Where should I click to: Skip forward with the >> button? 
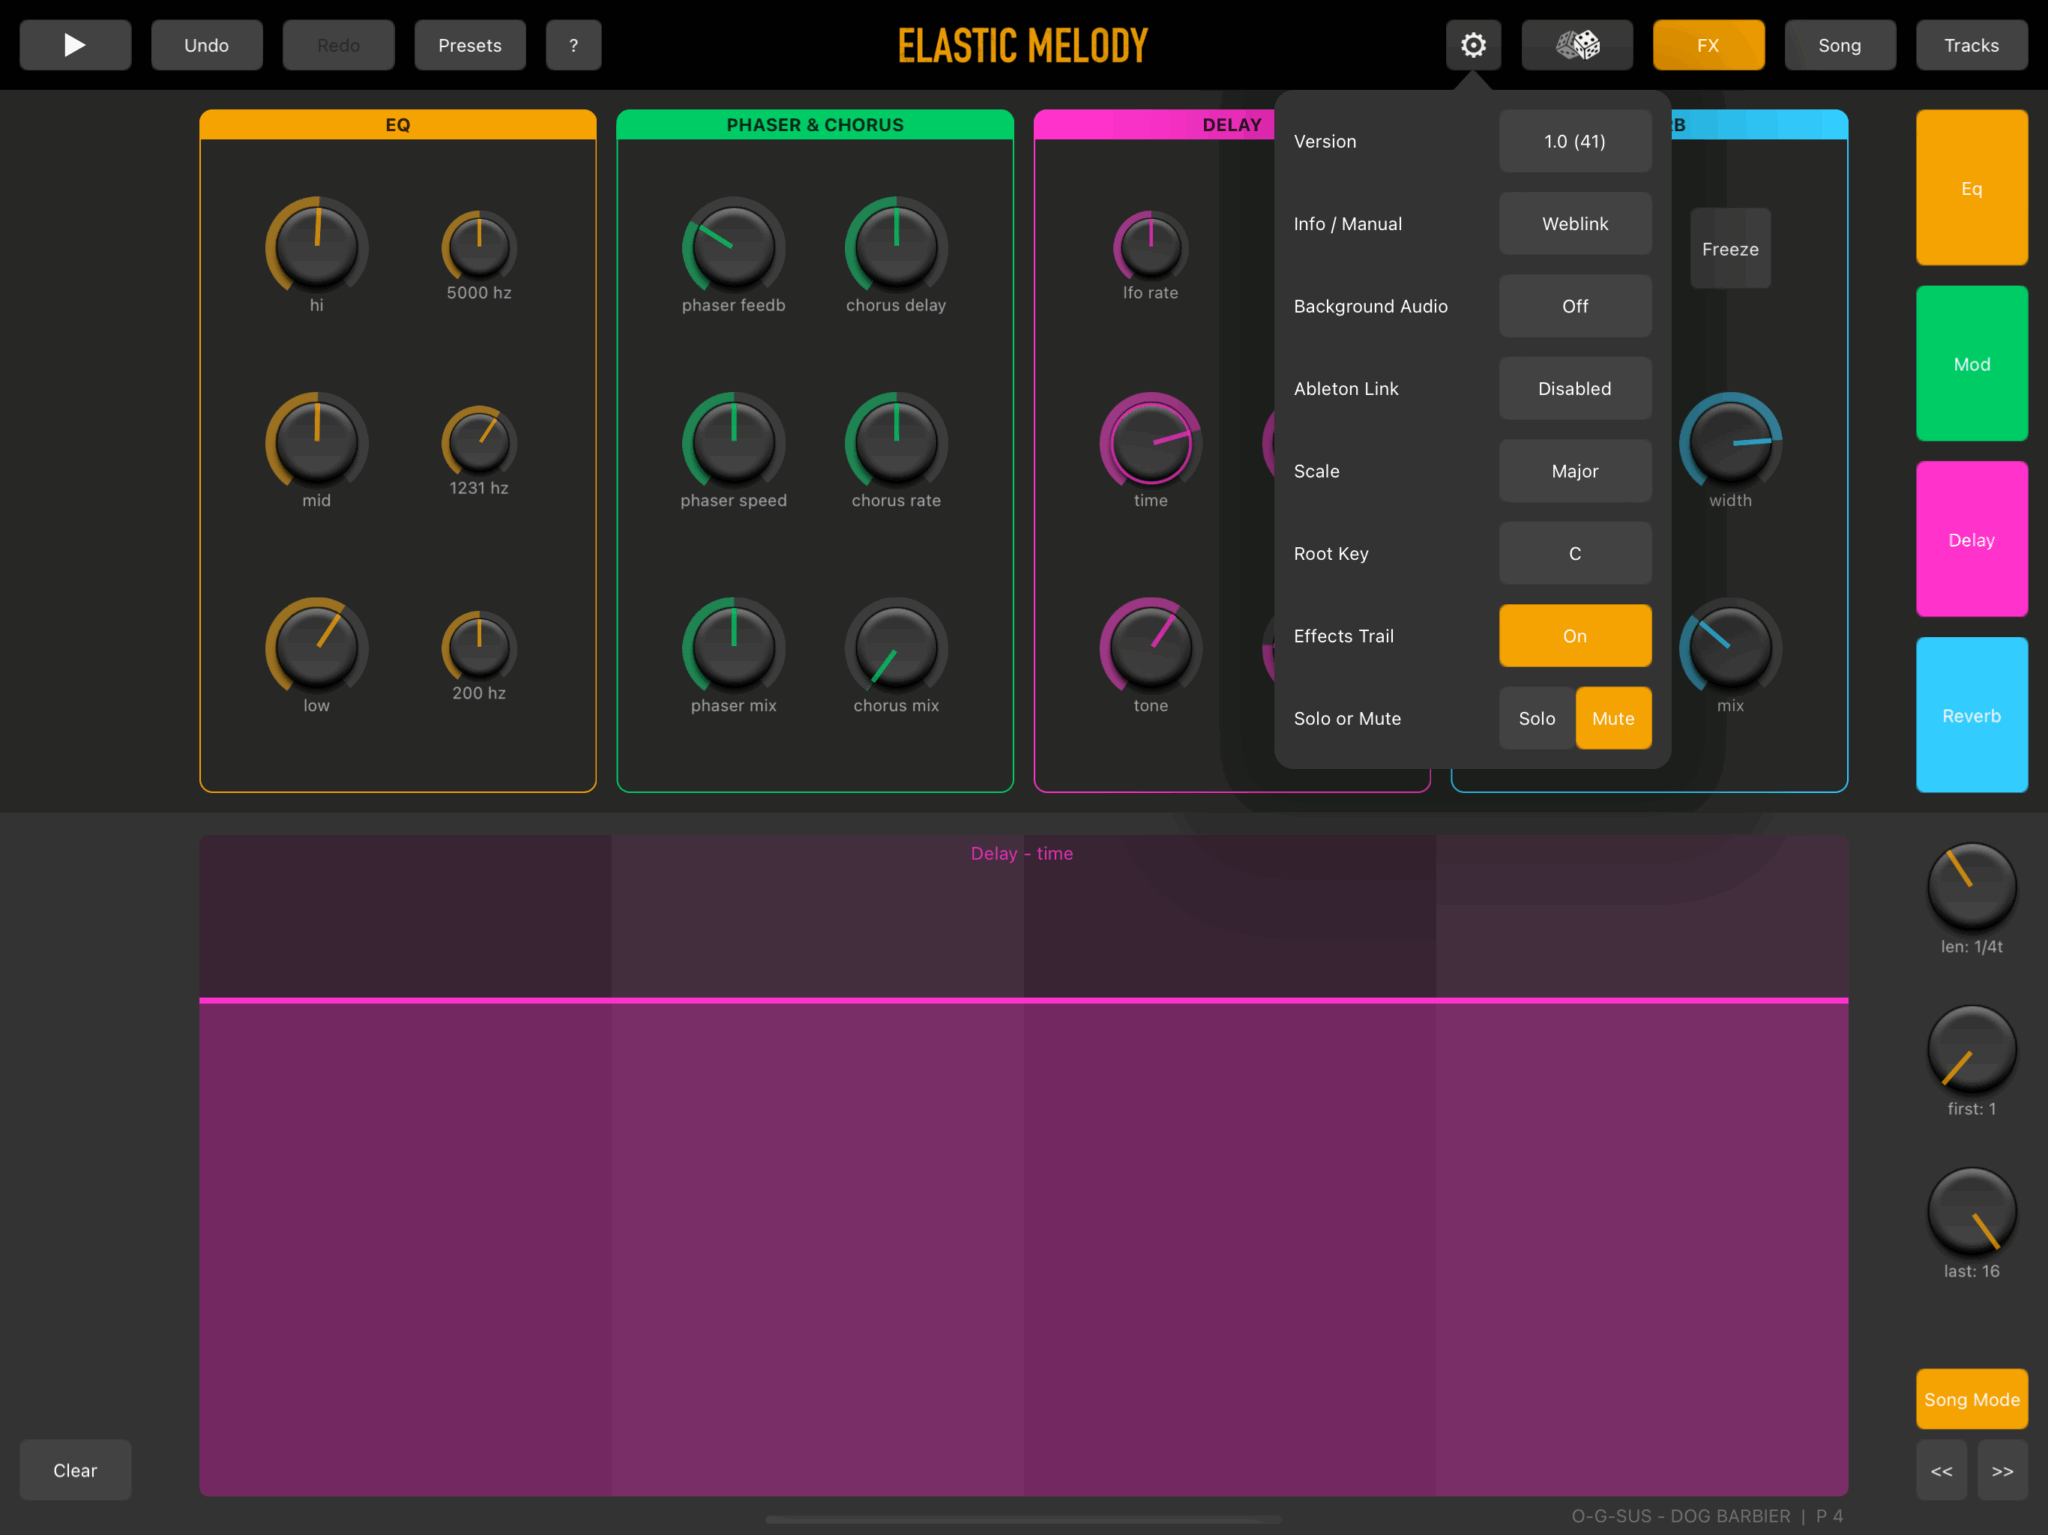point(2002,1471)
